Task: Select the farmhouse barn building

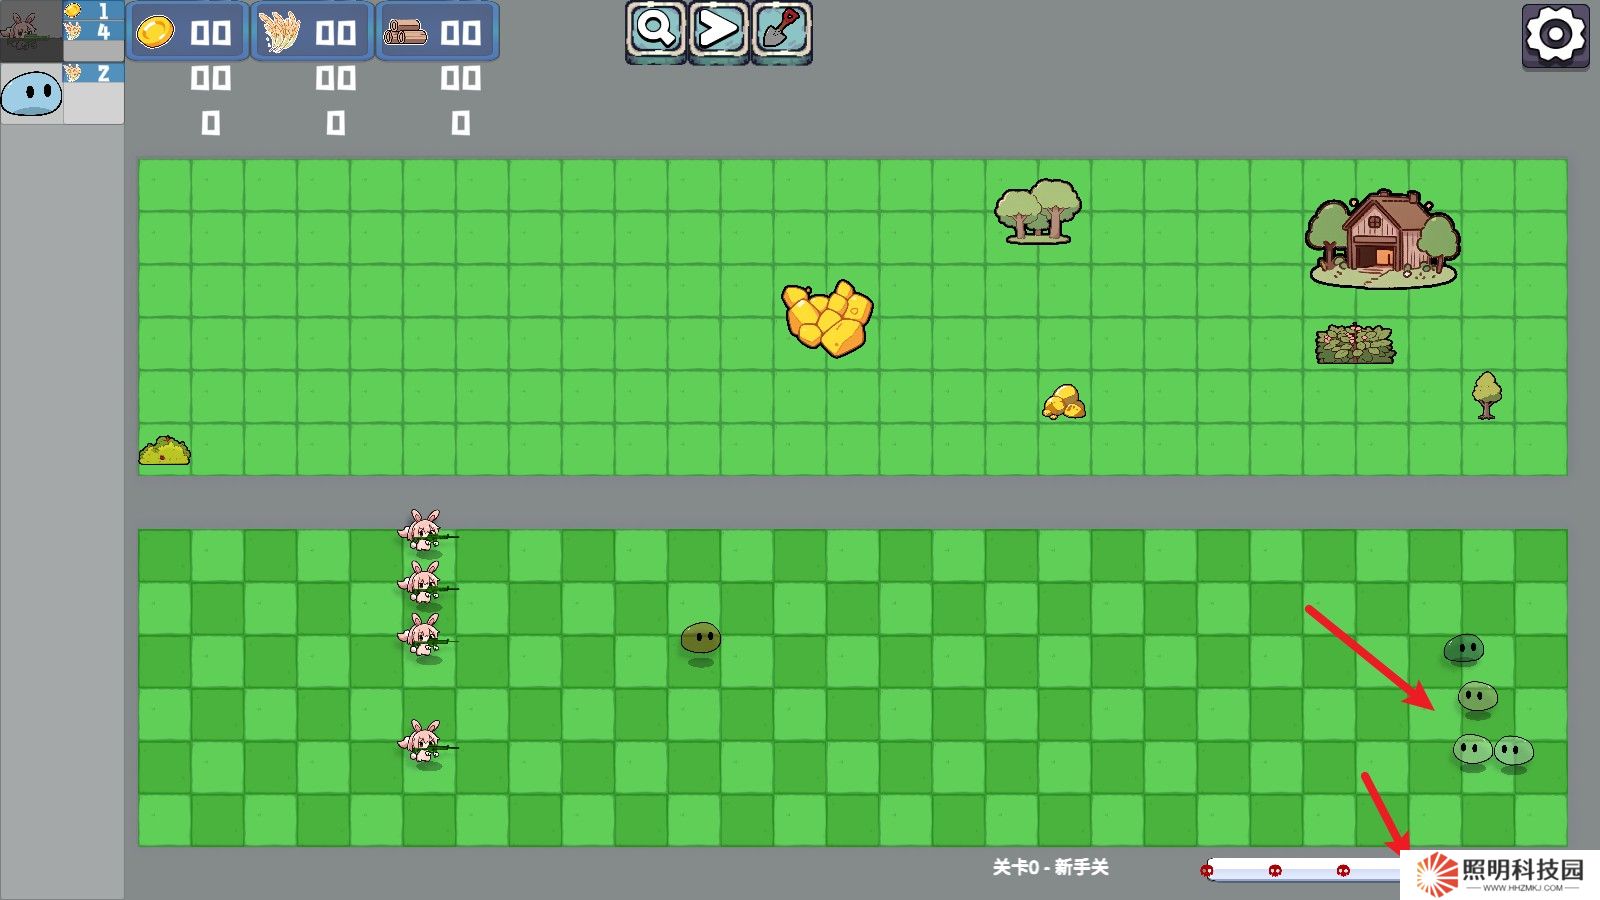Action: click(1383, 238)
